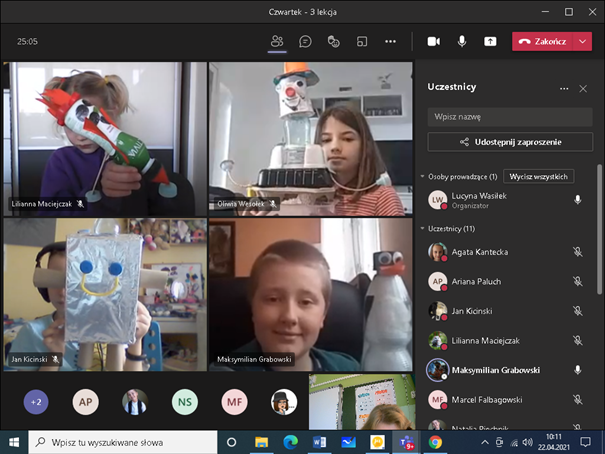Open the reactions and raise hand icon
The image size is (605, 454).
[333, 41]
